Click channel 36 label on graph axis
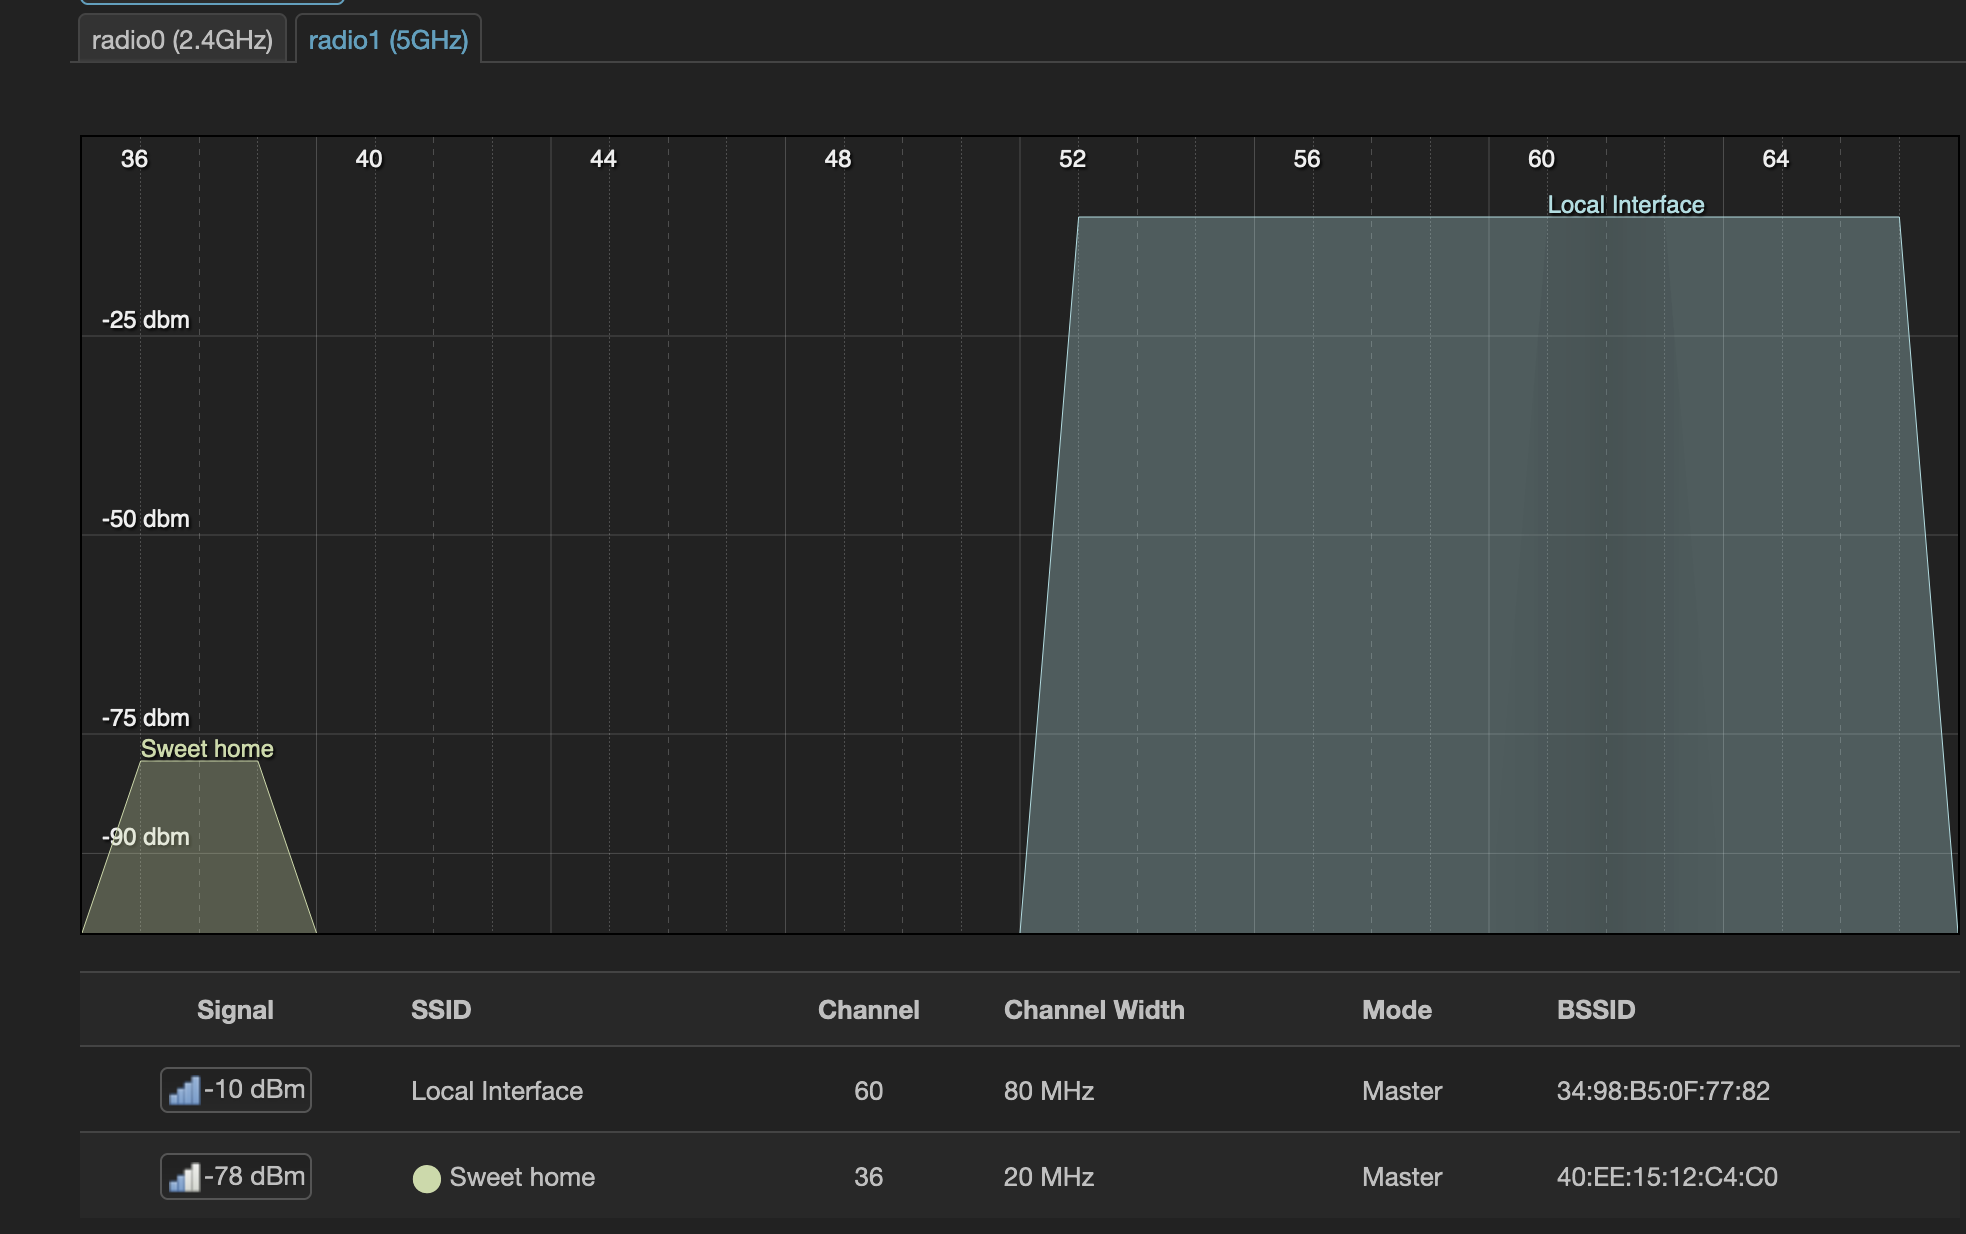Image resolution: width=1966 pixels, height=1234 pixels. (x=134, y=159)
